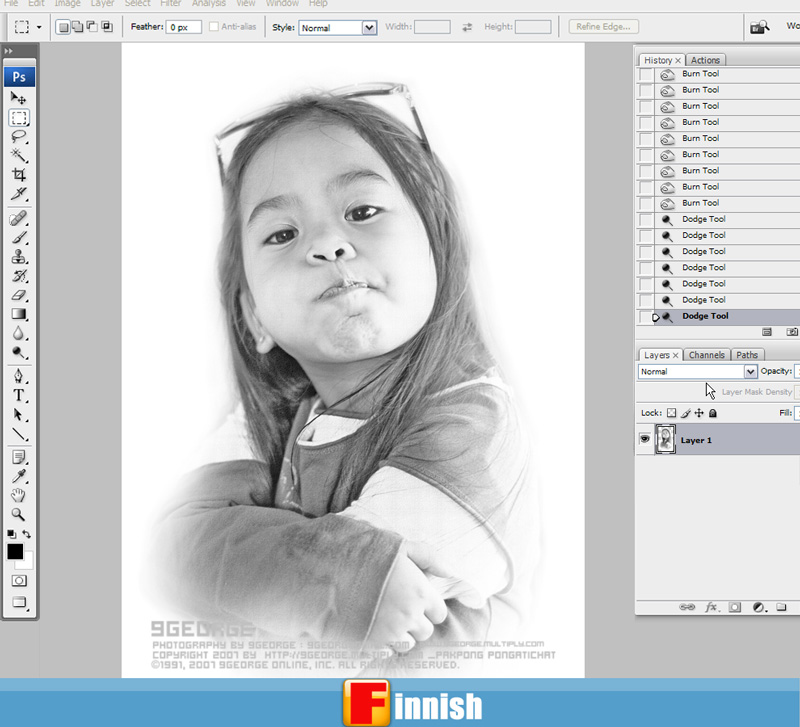Viewport: 800px width, 727px height.
Task: Select the Path Selection tool
Action: pyautogui.click(x=18, y=415)
